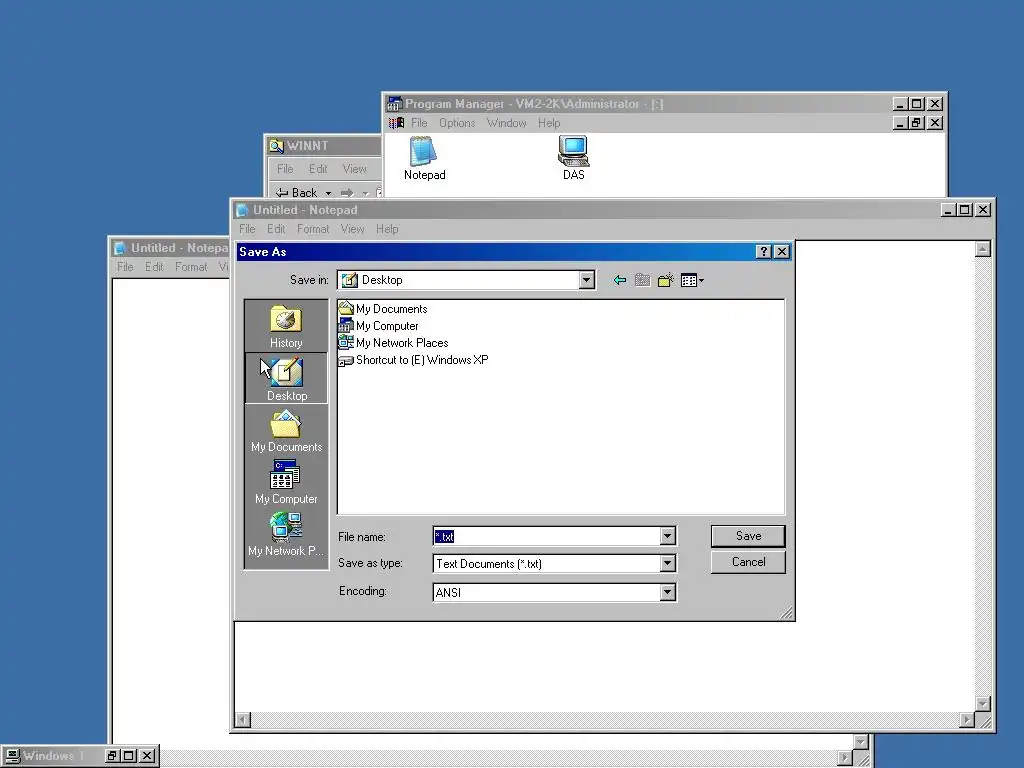
Task: Click Program Manager child window control icon
Action: click(x=396, y=123)
